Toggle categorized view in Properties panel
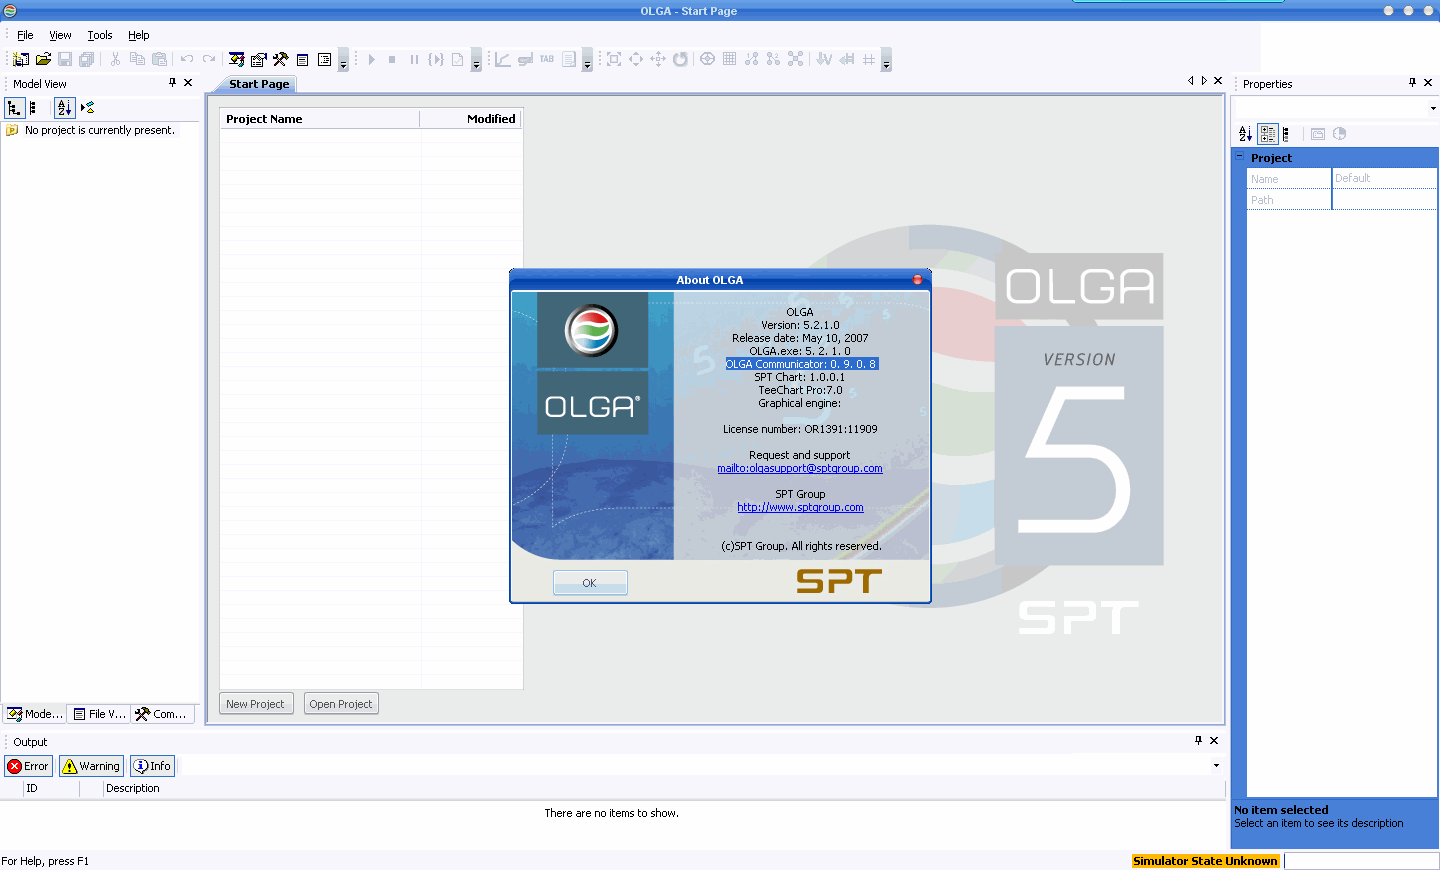This screenshot has width=1440, height=870. [x=1268, y=134]
